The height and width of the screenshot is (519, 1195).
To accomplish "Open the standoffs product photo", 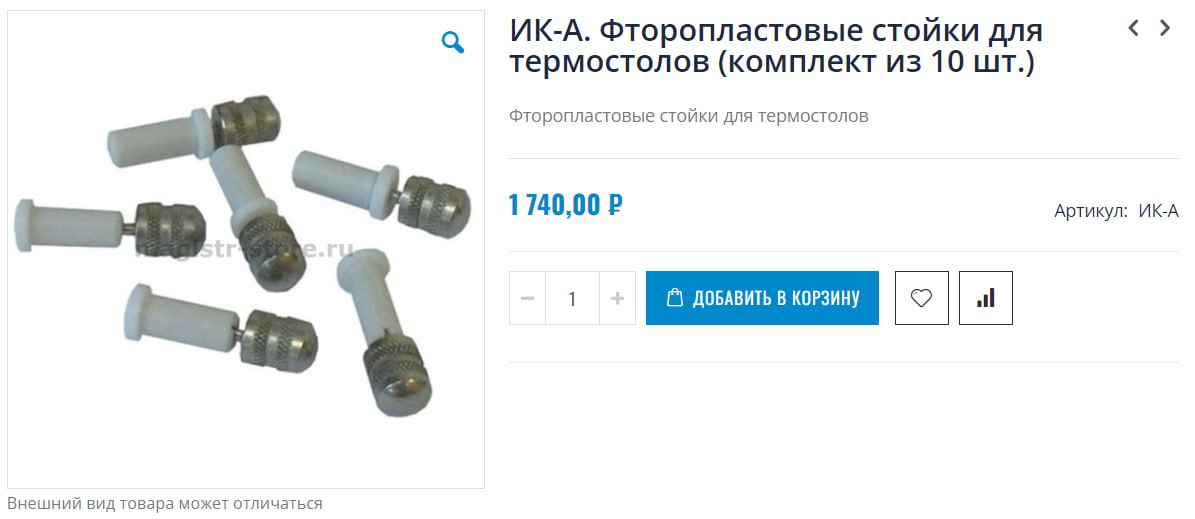I will click(246, 249).
